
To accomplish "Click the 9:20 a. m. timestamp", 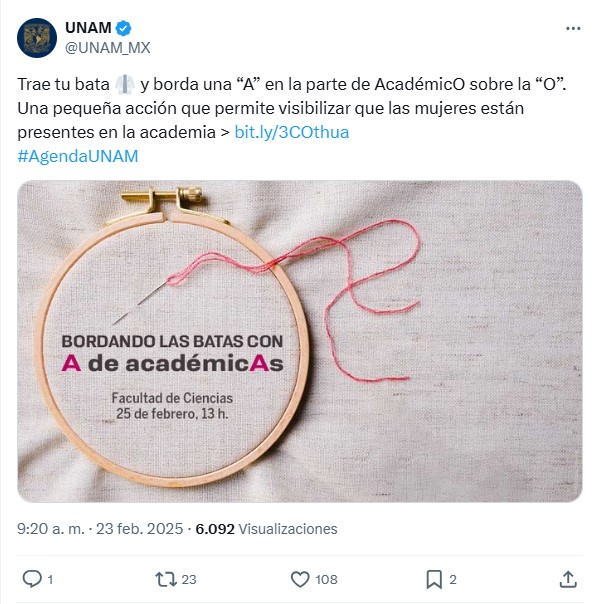I will (x=50, y=528).
